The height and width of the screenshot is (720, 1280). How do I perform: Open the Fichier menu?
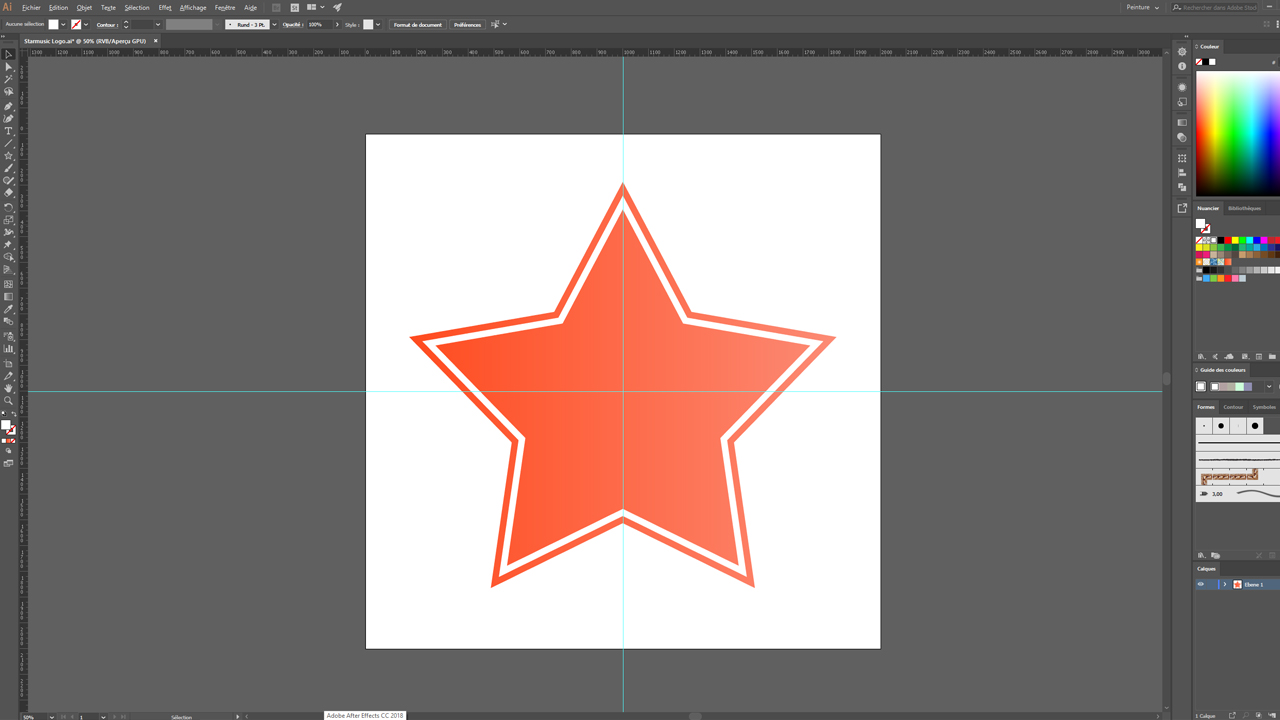pyautogui.click(x=31, y=7)
